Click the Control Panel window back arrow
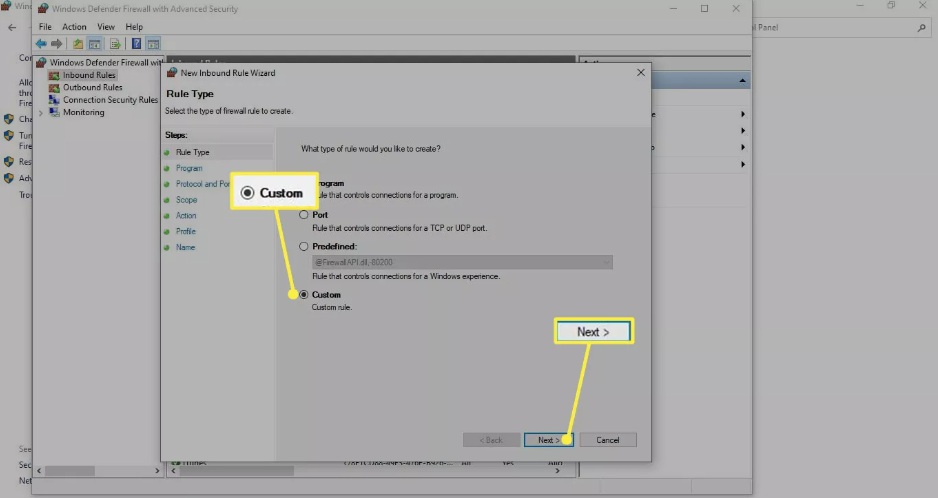The height and width of the screenshot is (498, 938). point(12,28)
